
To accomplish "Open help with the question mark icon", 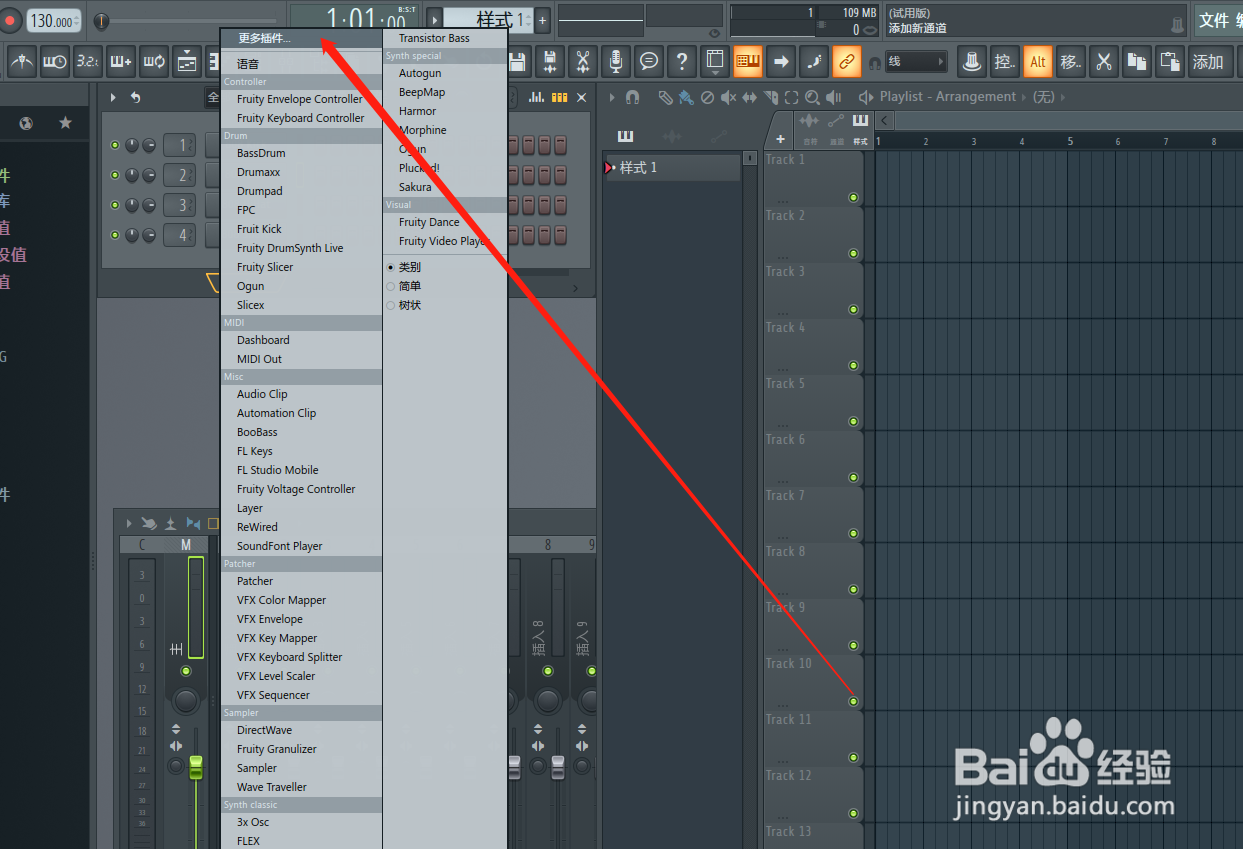I will click(x=682, y=62).
